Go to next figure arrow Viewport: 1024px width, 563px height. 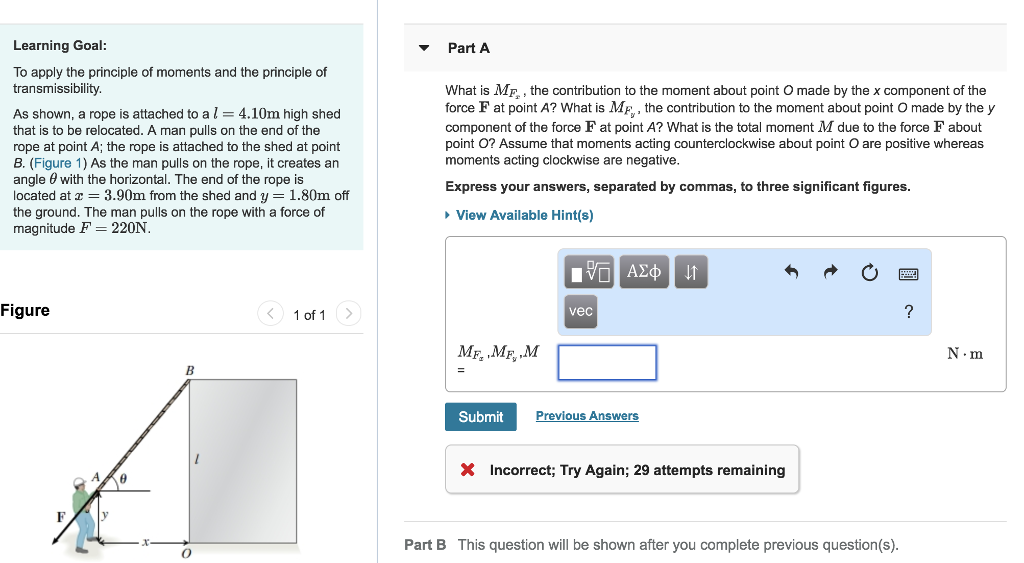click(x=348, y=315)
